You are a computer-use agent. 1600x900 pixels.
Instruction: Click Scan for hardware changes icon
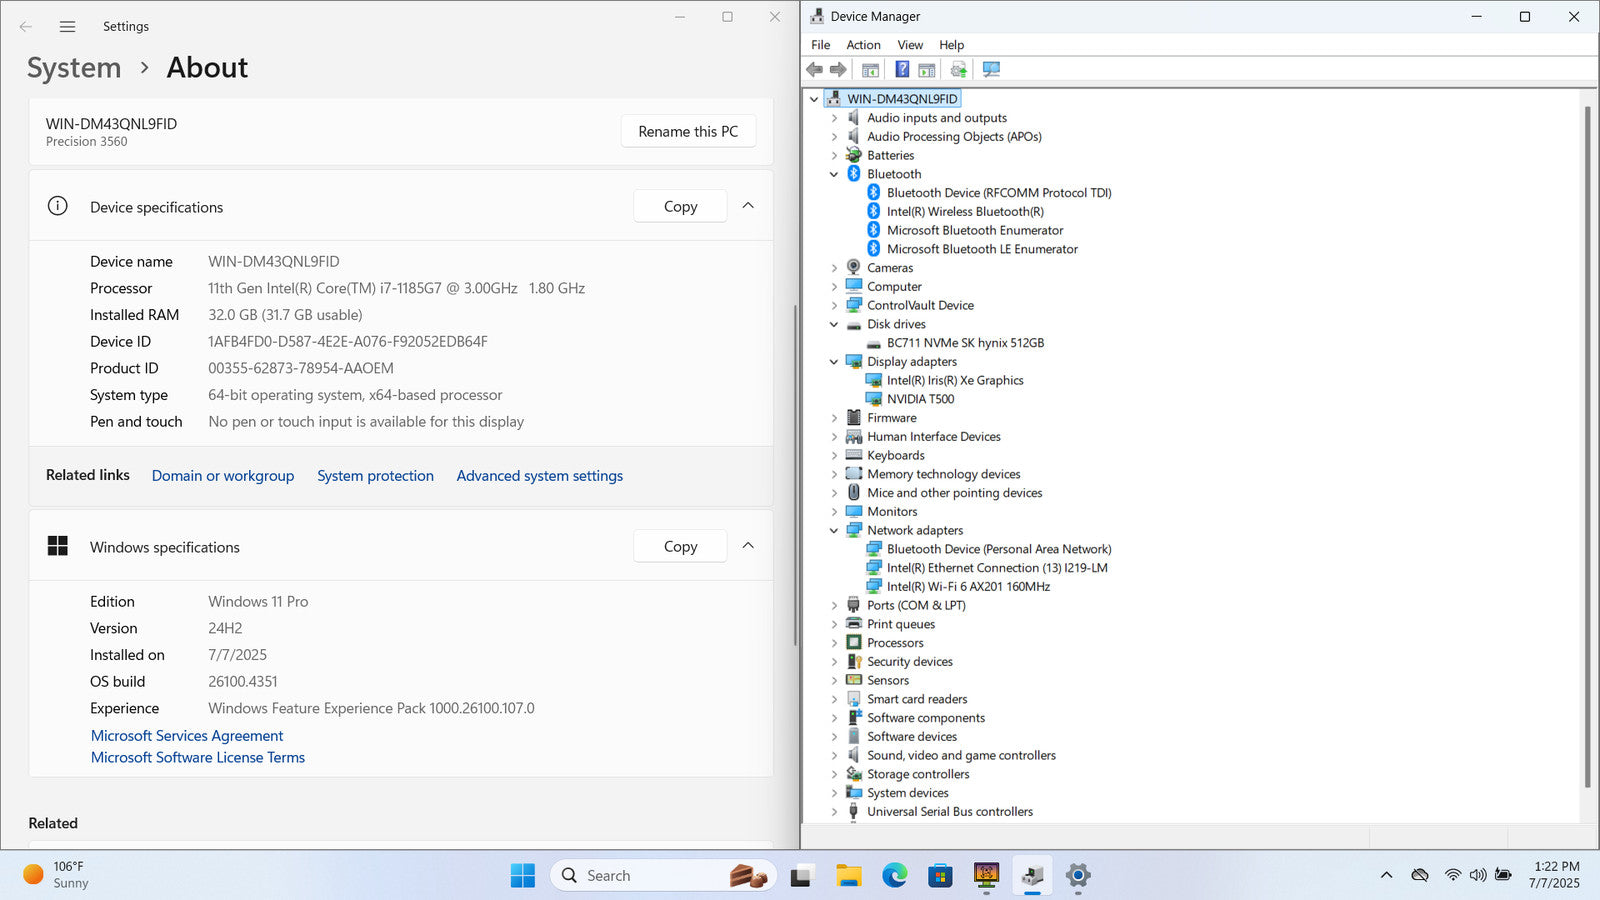pos(991,69)
